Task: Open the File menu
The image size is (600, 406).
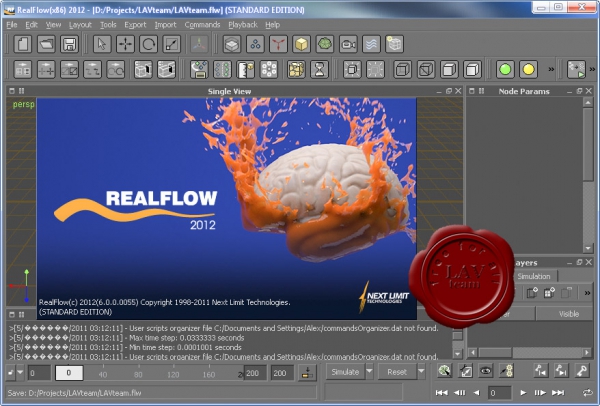Action: pyautogui.click(x=12, y=25)
